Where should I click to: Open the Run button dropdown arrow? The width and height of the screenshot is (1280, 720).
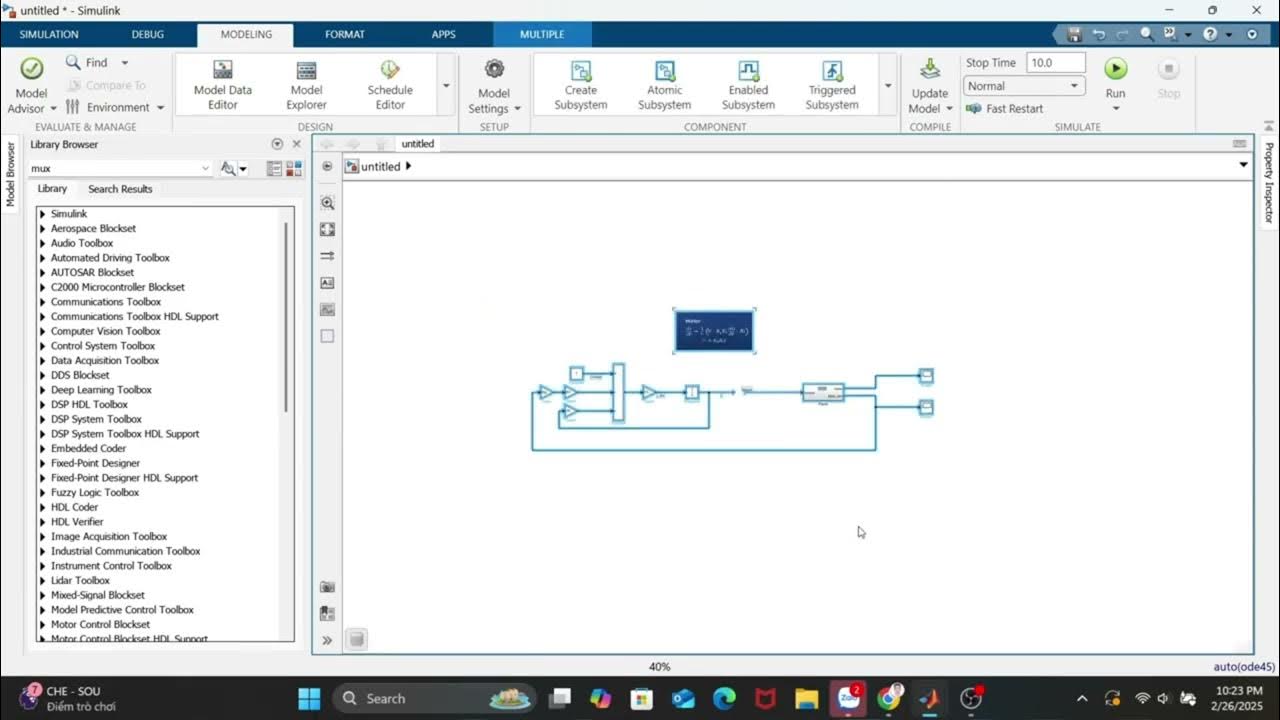point(1116,108)
